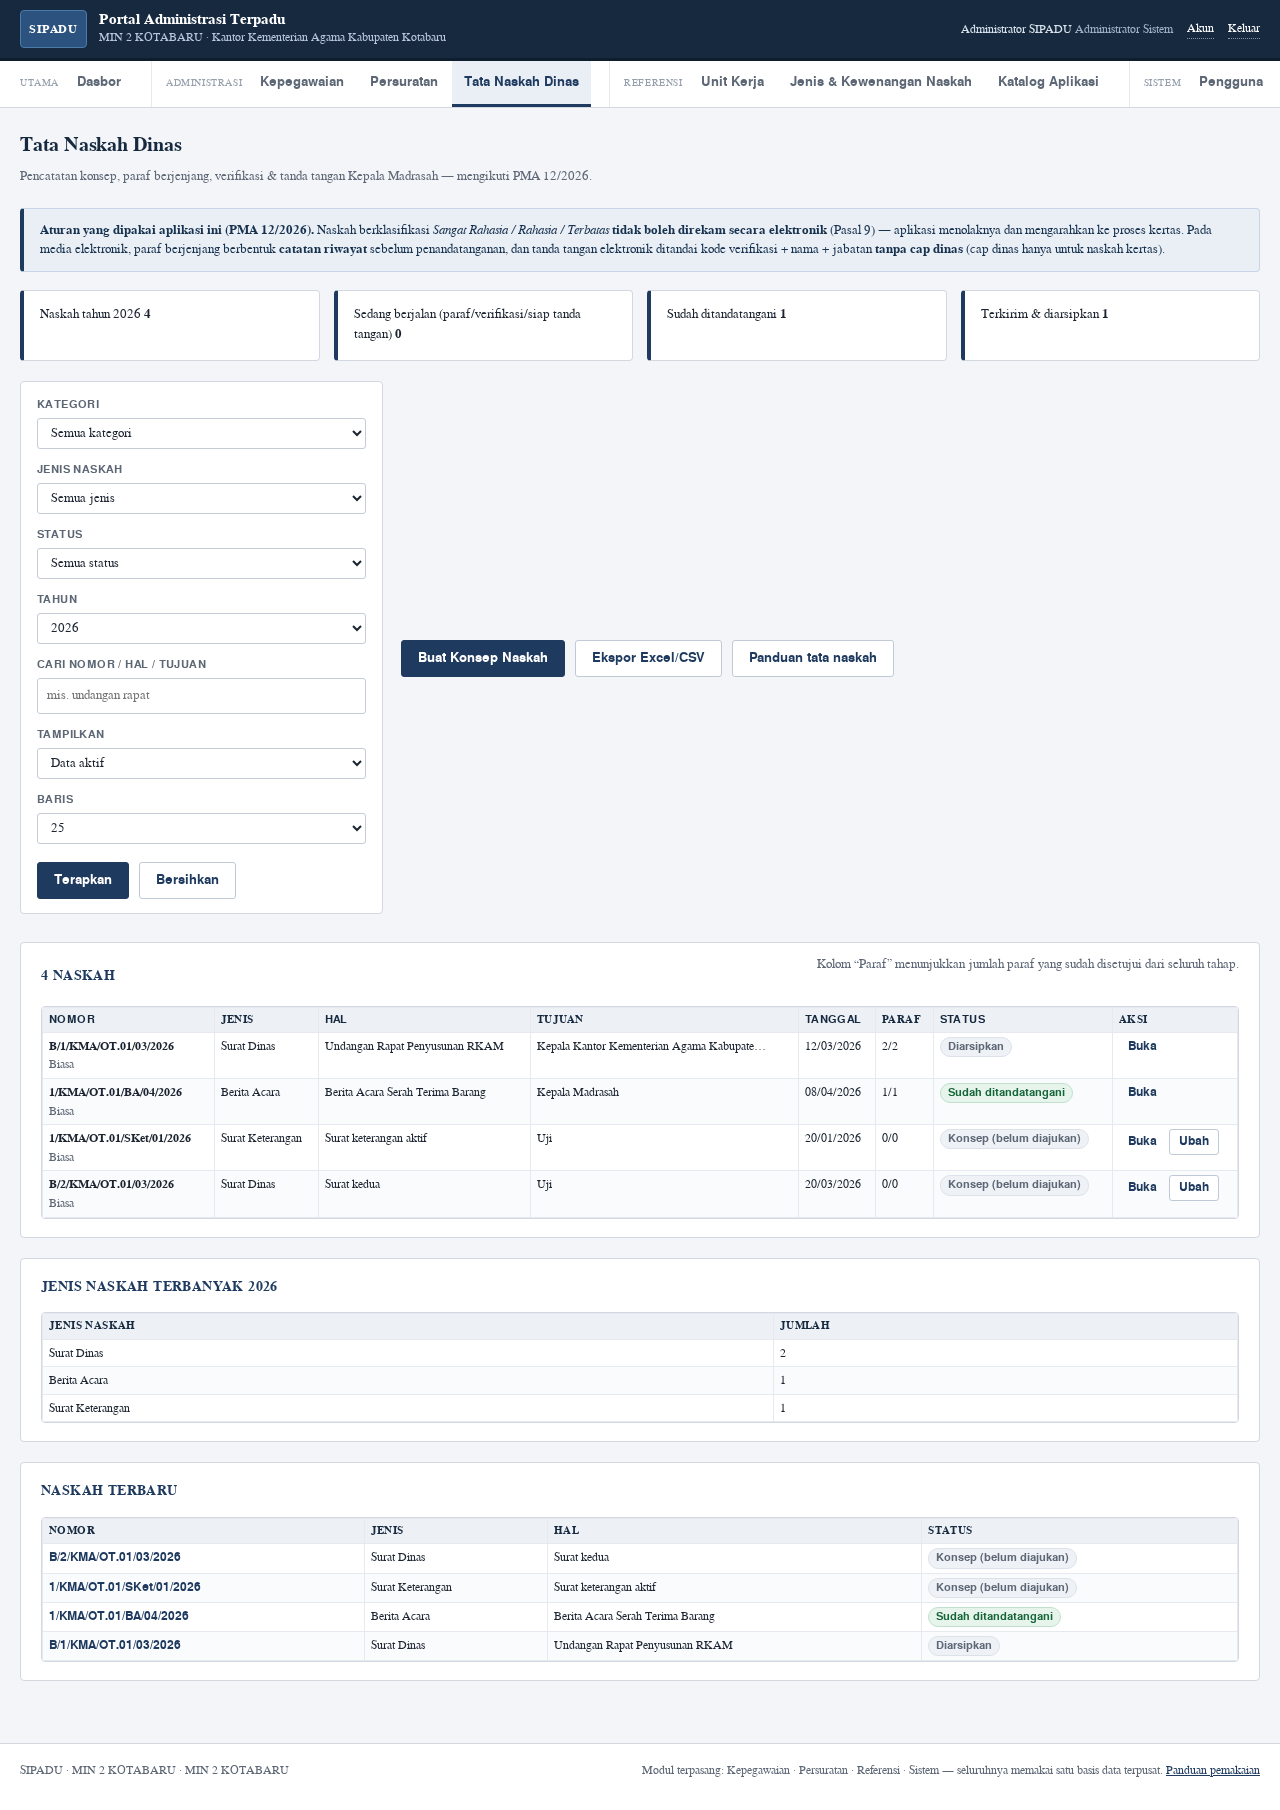The width and height of the screenshot is (1280, 1810).
Task: Open the Akun link in the header
Action: 1200,28
